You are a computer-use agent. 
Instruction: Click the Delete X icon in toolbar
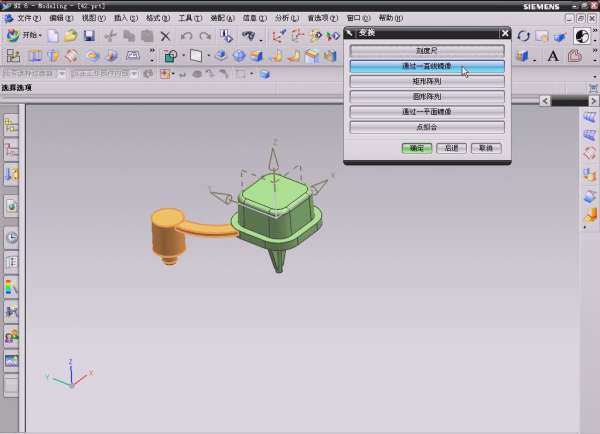tap(166, 36)
